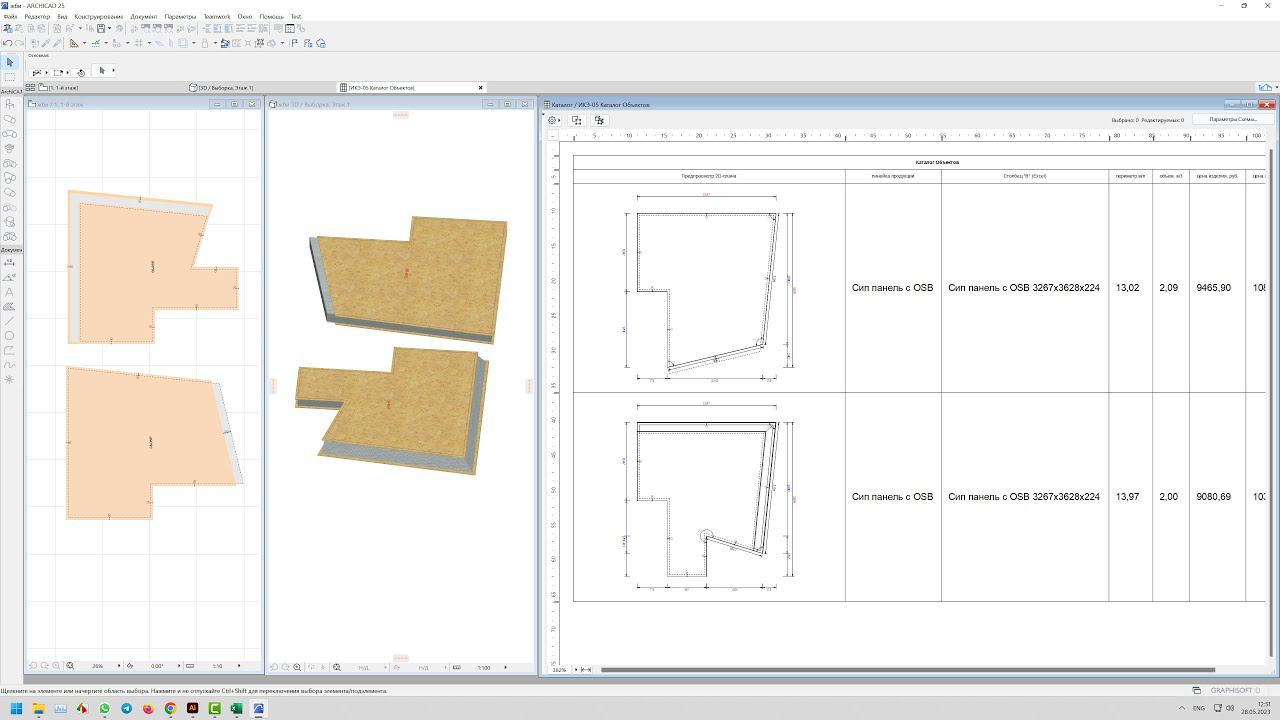Expand the 3D window scale 1:100 dropdown

click(x=505, y=667)
